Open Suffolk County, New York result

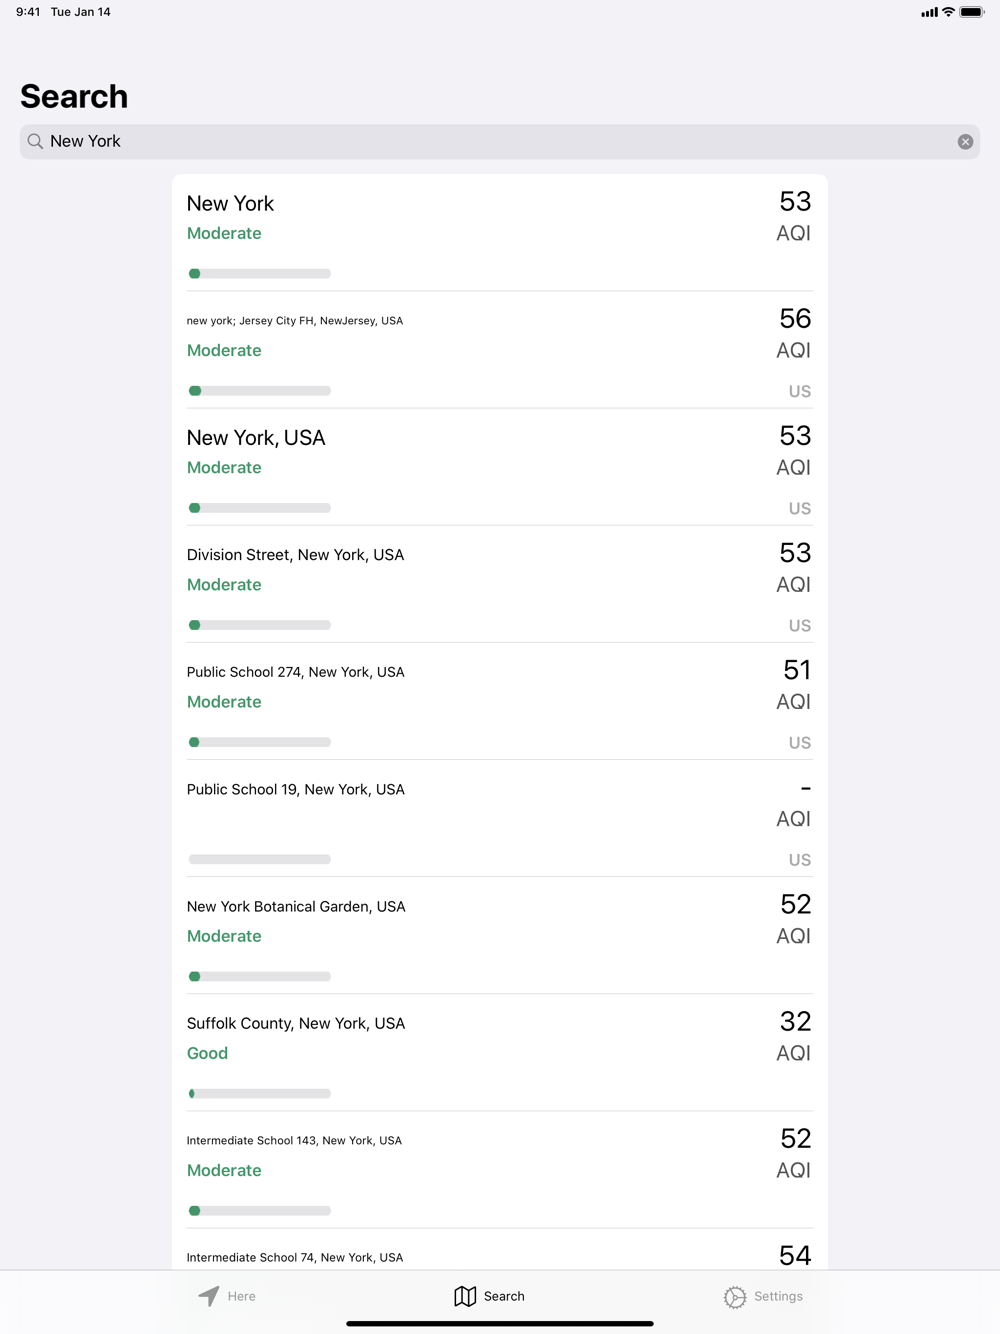pyautogui.click(x=500, y=1052)
